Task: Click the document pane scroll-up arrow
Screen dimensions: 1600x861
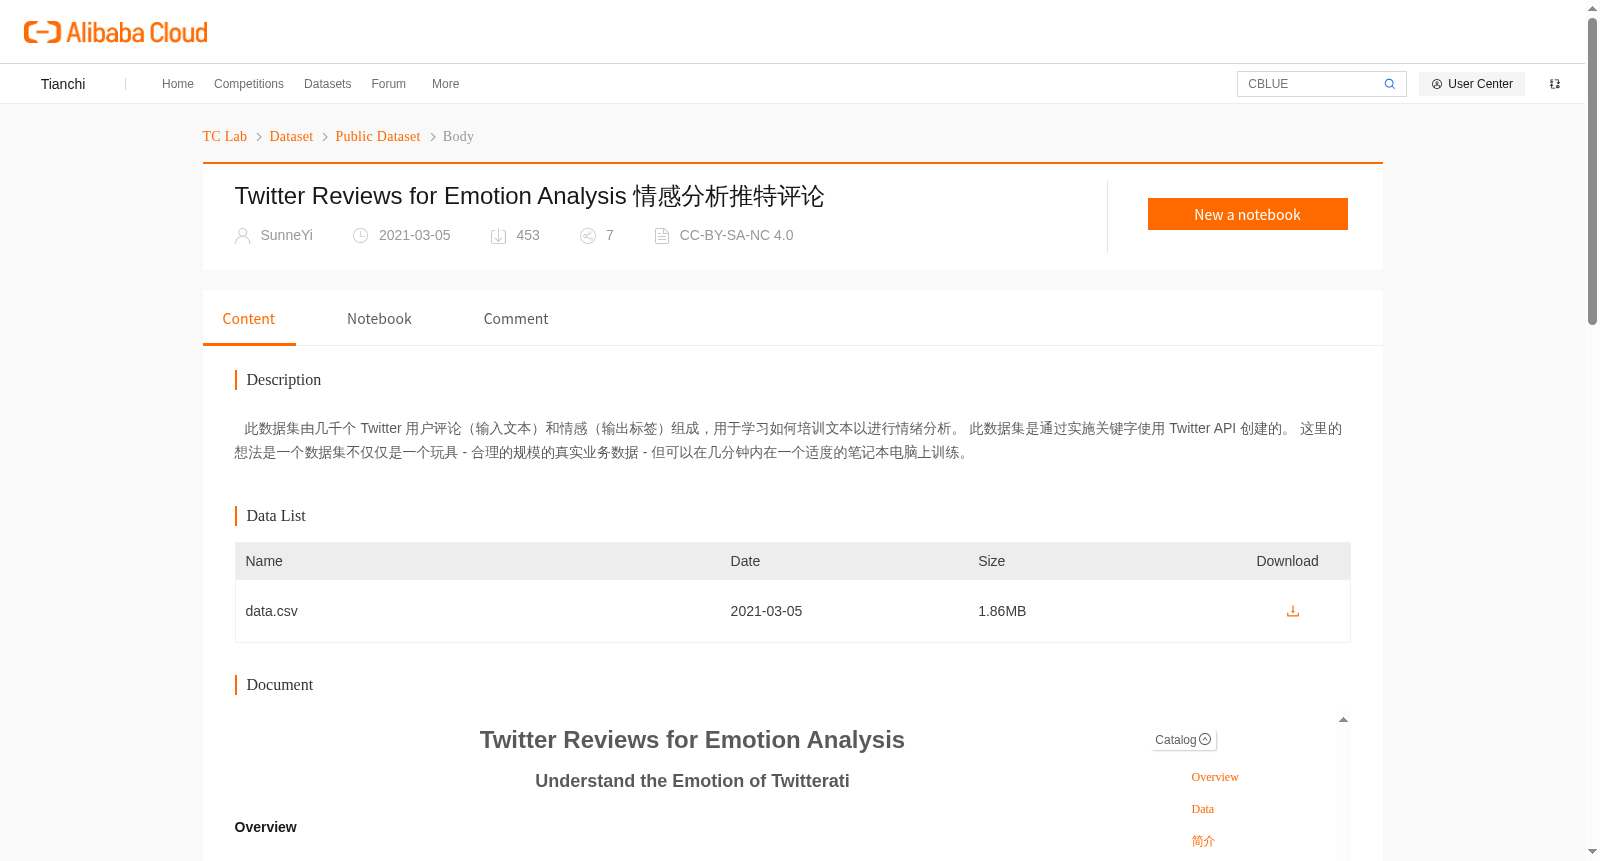Action: pos(1343,720)
